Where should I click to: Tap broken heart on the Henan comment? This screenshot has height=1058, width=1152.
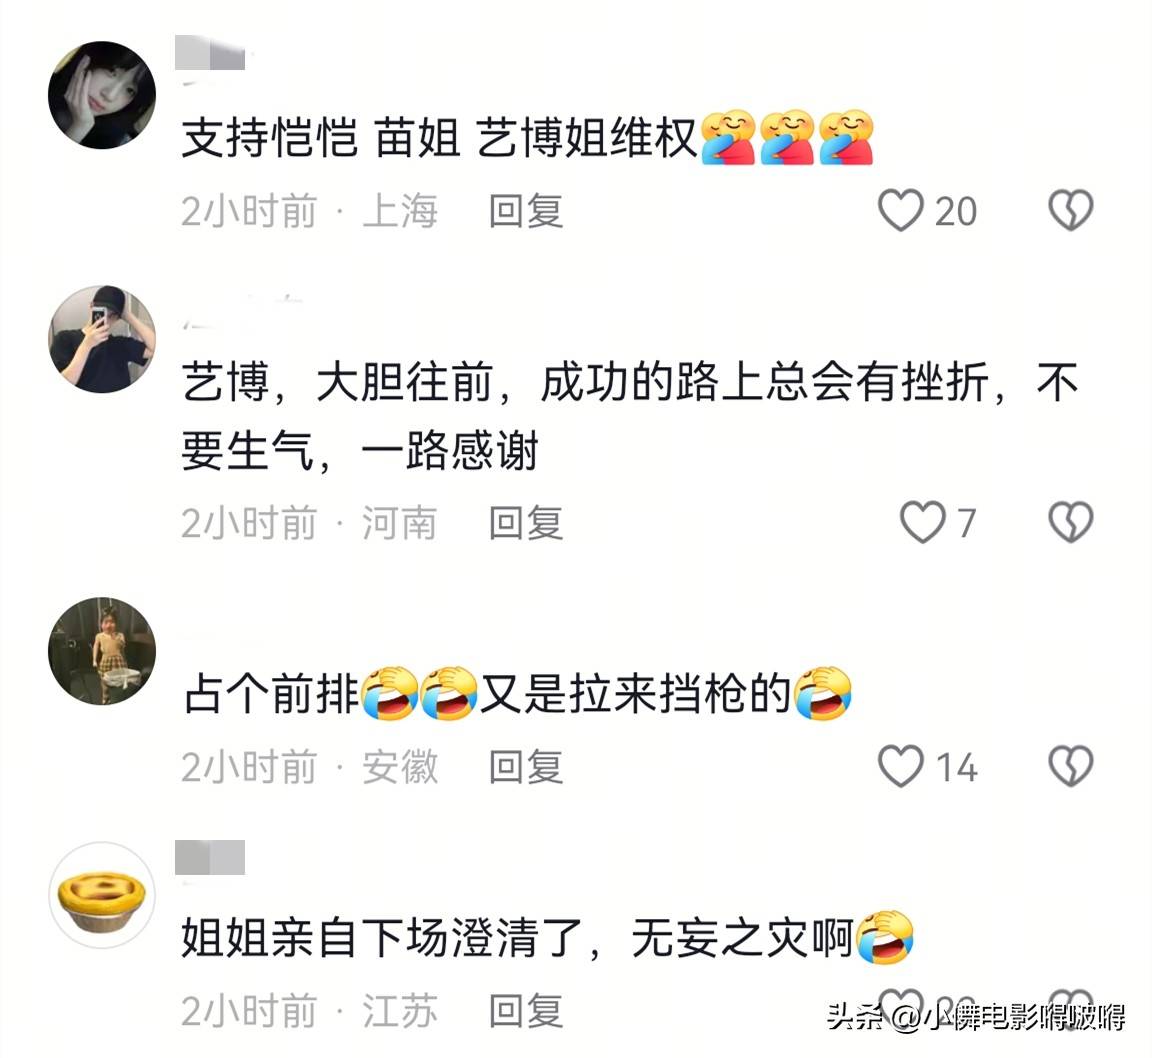pyautogui.click(x=1070, y=522)
